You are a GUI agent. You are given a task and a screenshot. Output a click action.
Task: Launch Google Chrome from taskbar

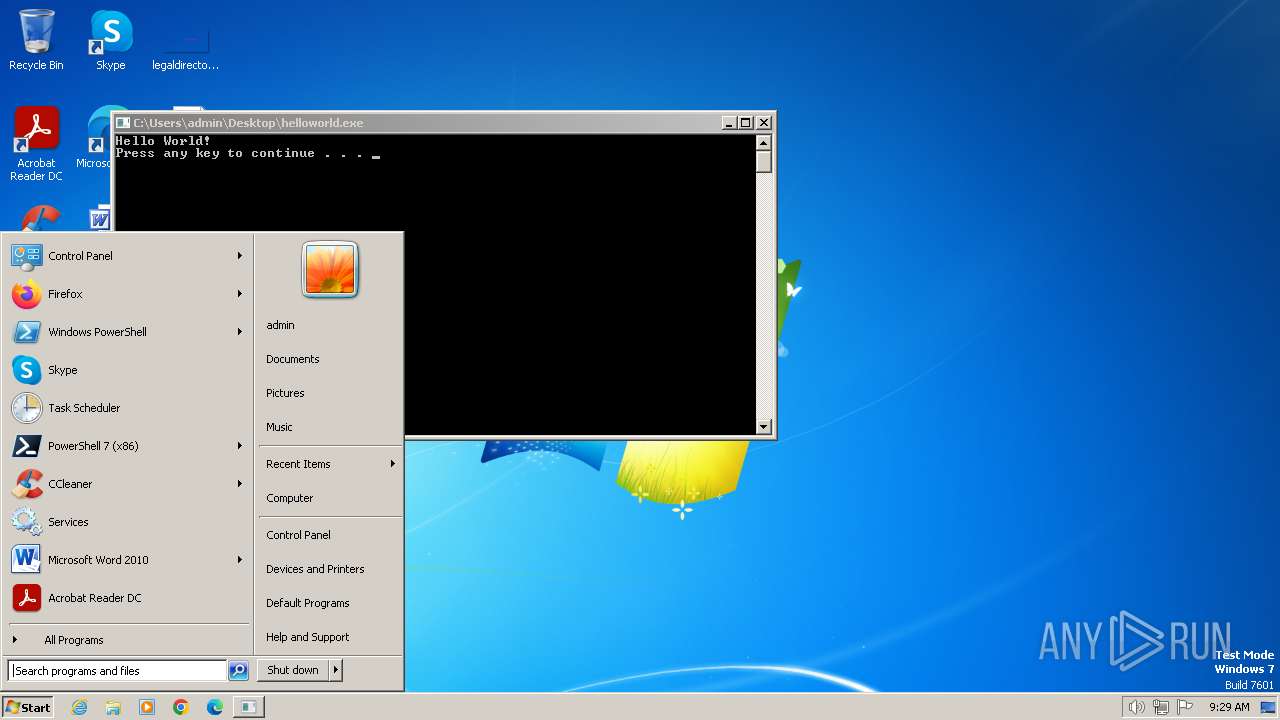tap(181, 707)
